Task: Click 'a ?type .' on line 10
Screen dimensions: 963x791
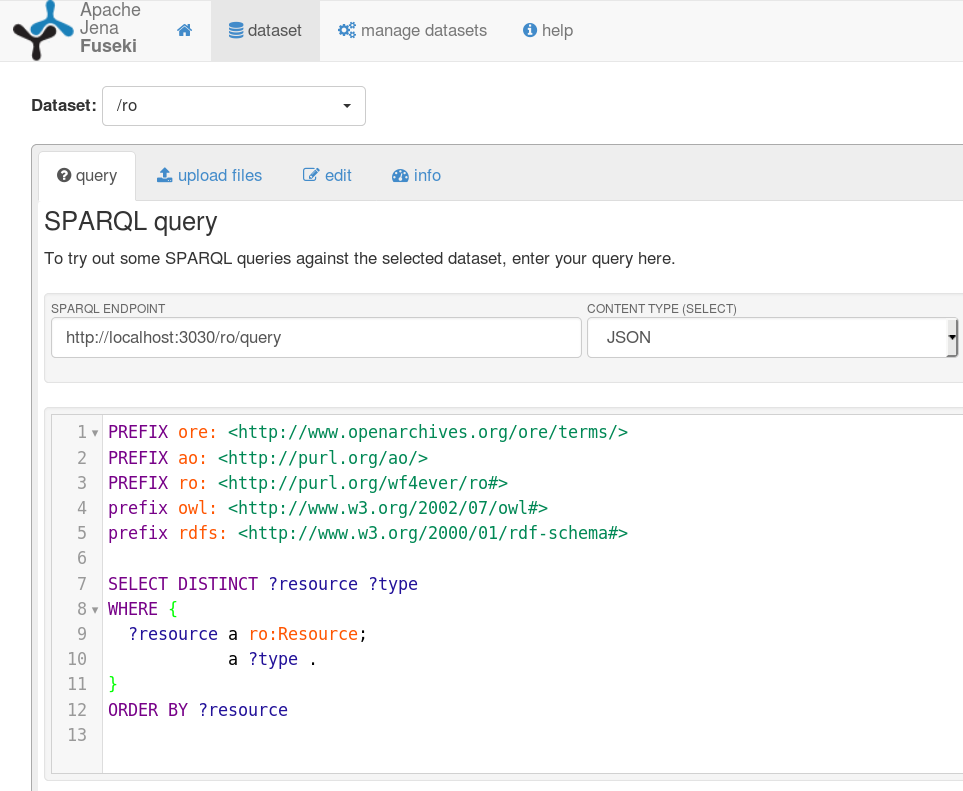Action: click(x=273, y=659)
